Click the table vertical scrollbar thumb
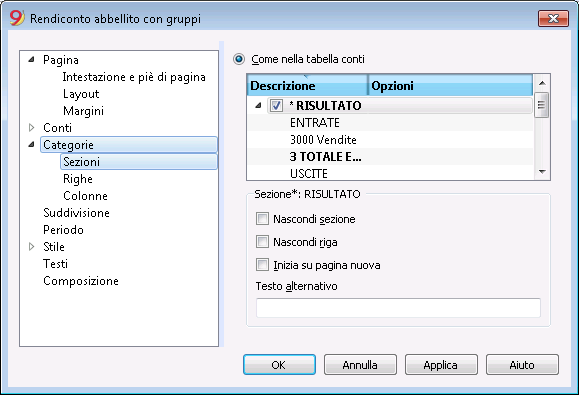Viewport: 579px width, 395px height. tap(542, 105)
